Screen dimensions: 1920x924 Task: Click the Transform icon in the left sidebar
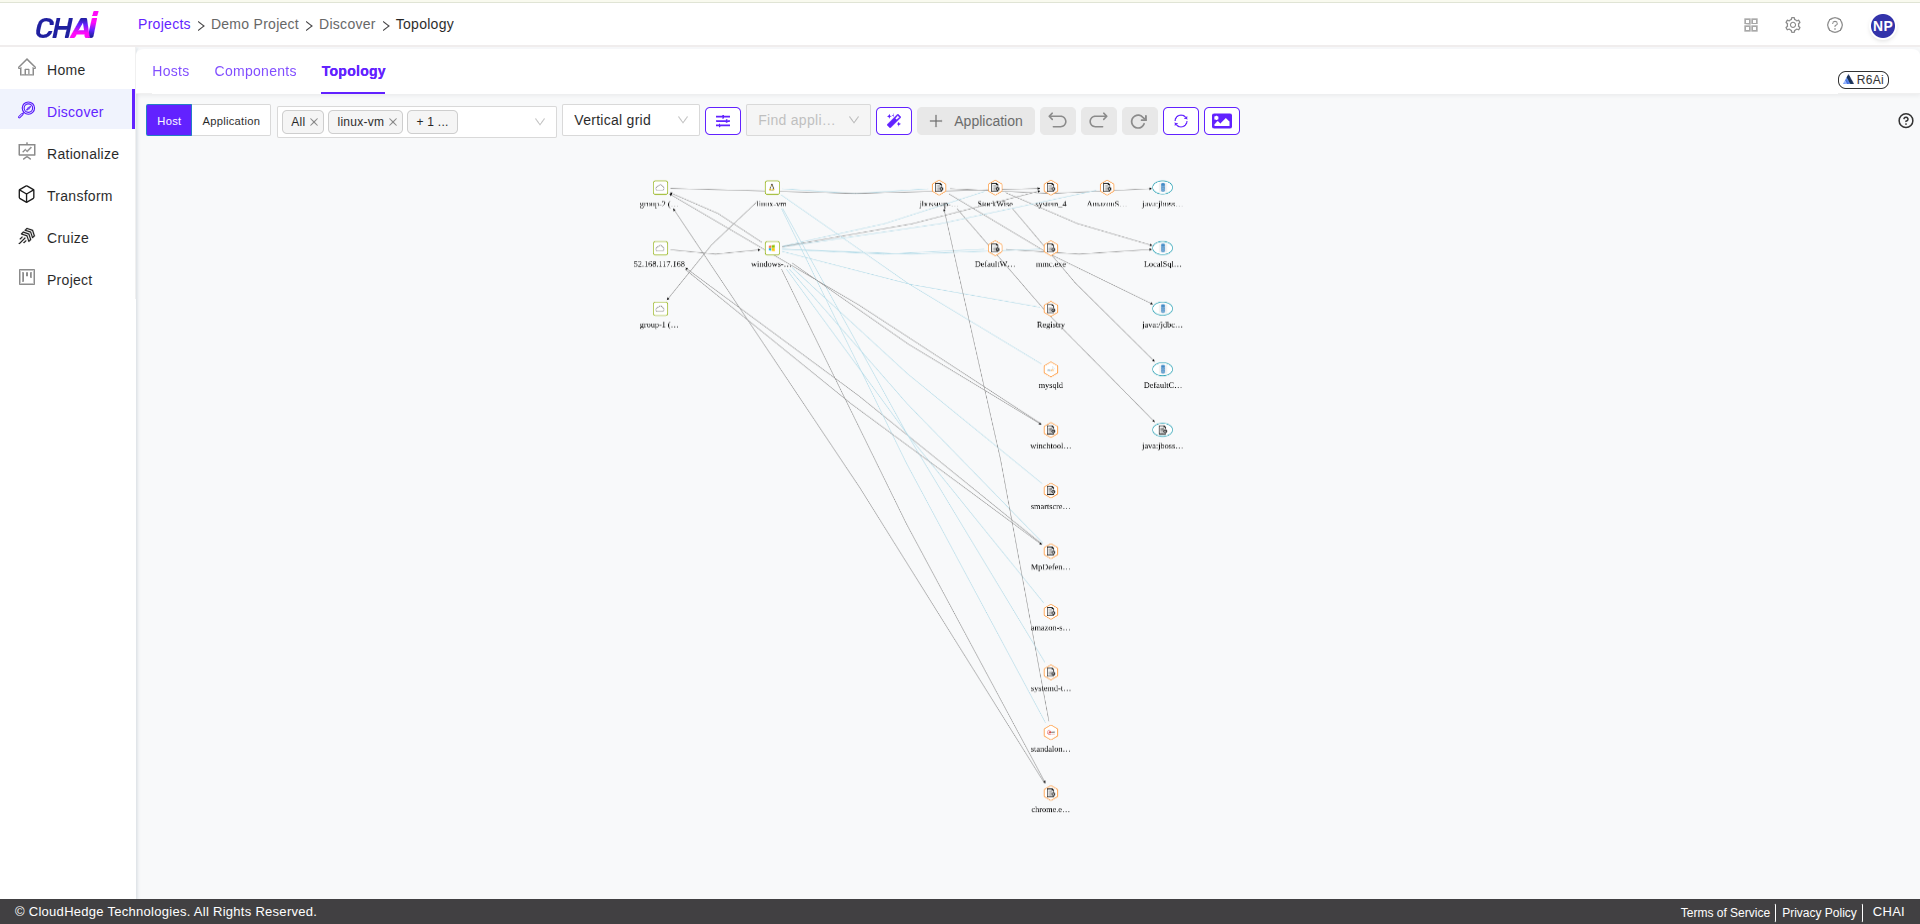[x=27, y=195]
